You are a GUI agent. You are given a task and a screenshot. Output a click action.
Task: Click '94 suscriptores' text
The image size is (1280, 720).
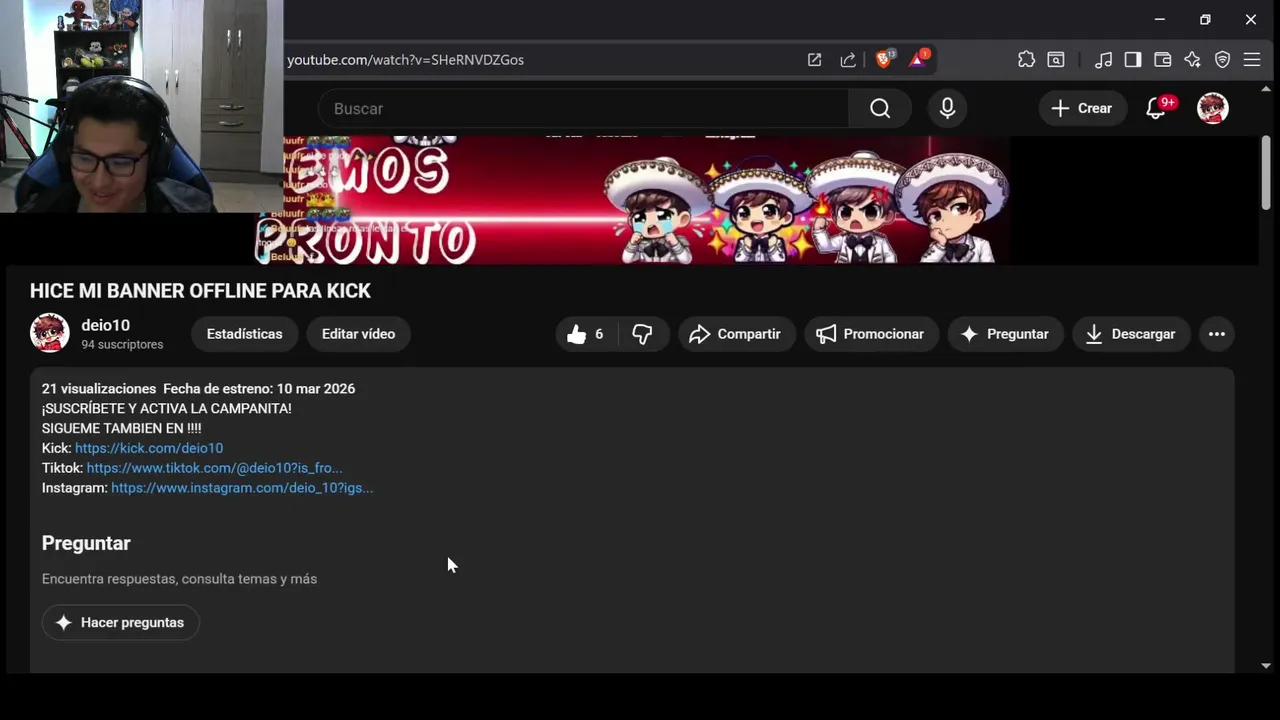click(x=122, y=344)
